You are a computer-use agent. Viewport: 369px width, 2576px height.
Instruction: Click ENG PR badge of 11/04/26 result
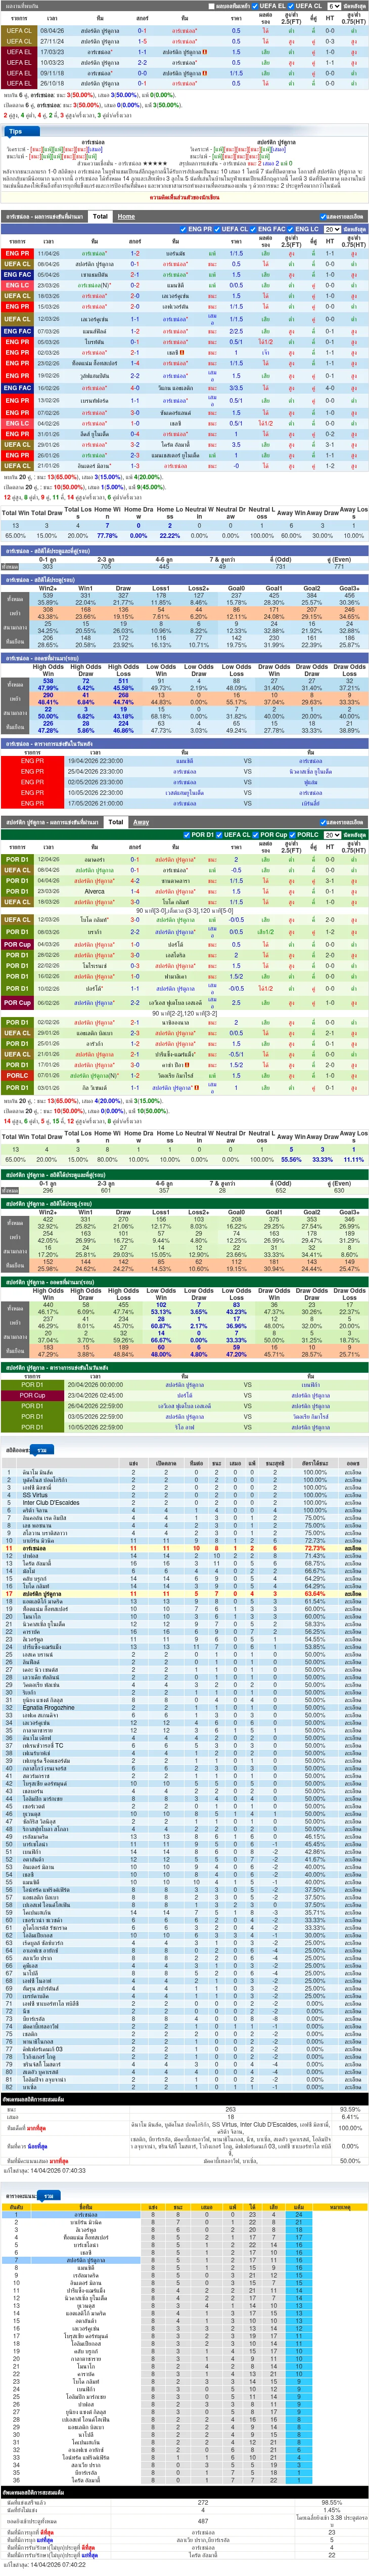[17, 254]
